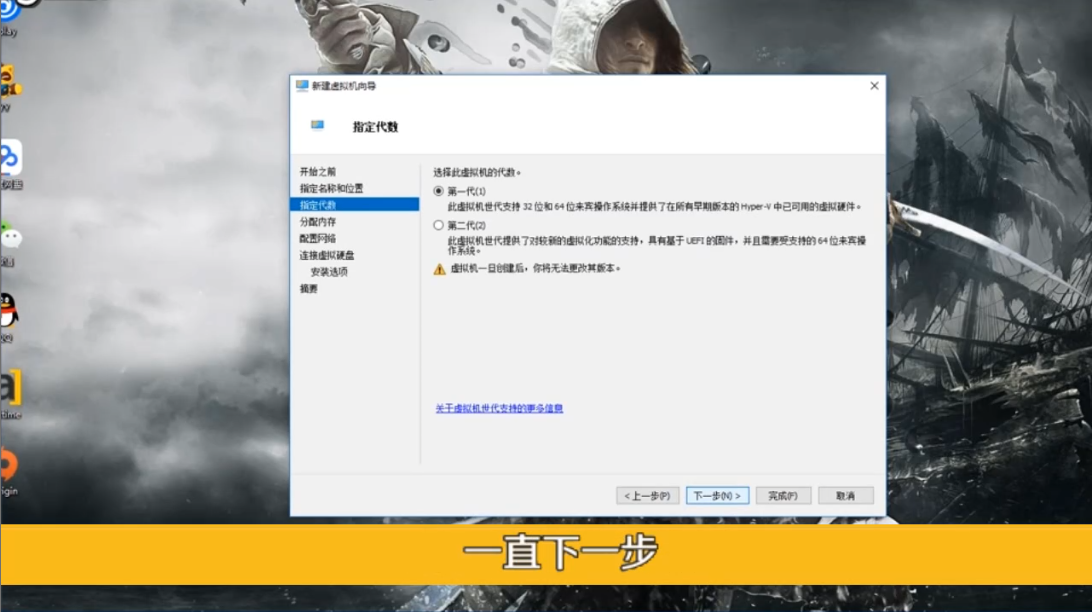Open the QQ penguin desktop icon
Viewport: 1092px width, 612px height.
pyautogui.click(x=8, y=311)
